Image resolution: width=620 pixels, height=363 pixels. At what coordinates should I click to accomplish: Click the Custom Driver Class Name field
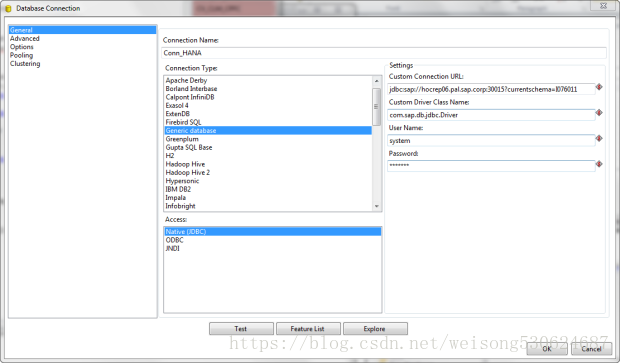(491, 115)
